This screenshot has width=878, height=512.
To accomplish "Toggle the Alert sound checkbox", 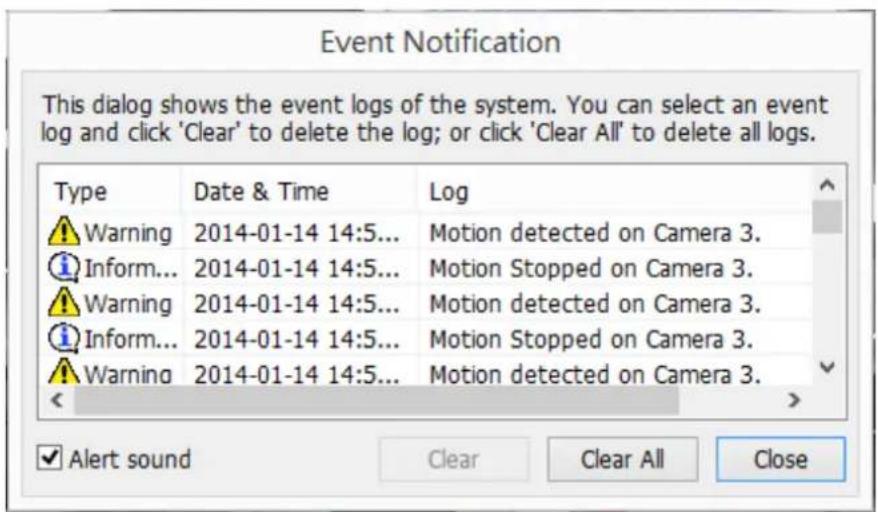I will click(46, 459).
